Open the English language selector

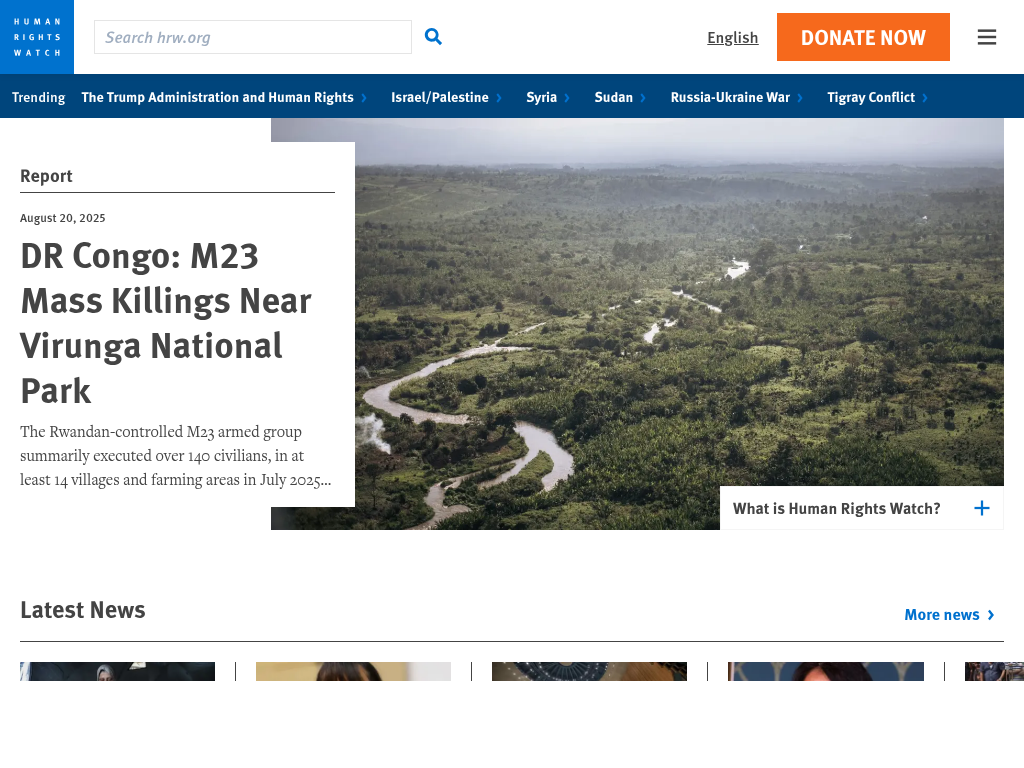[733, 37]
